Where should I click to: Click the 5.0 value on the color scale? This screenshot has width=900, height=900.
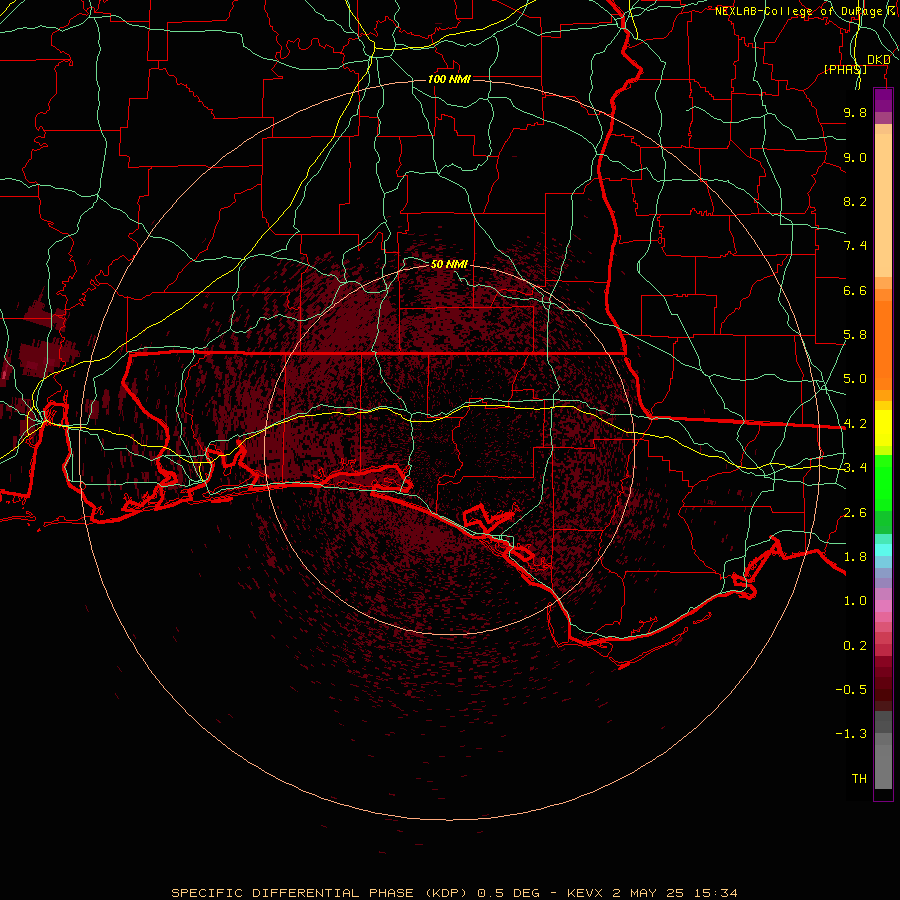855,379
